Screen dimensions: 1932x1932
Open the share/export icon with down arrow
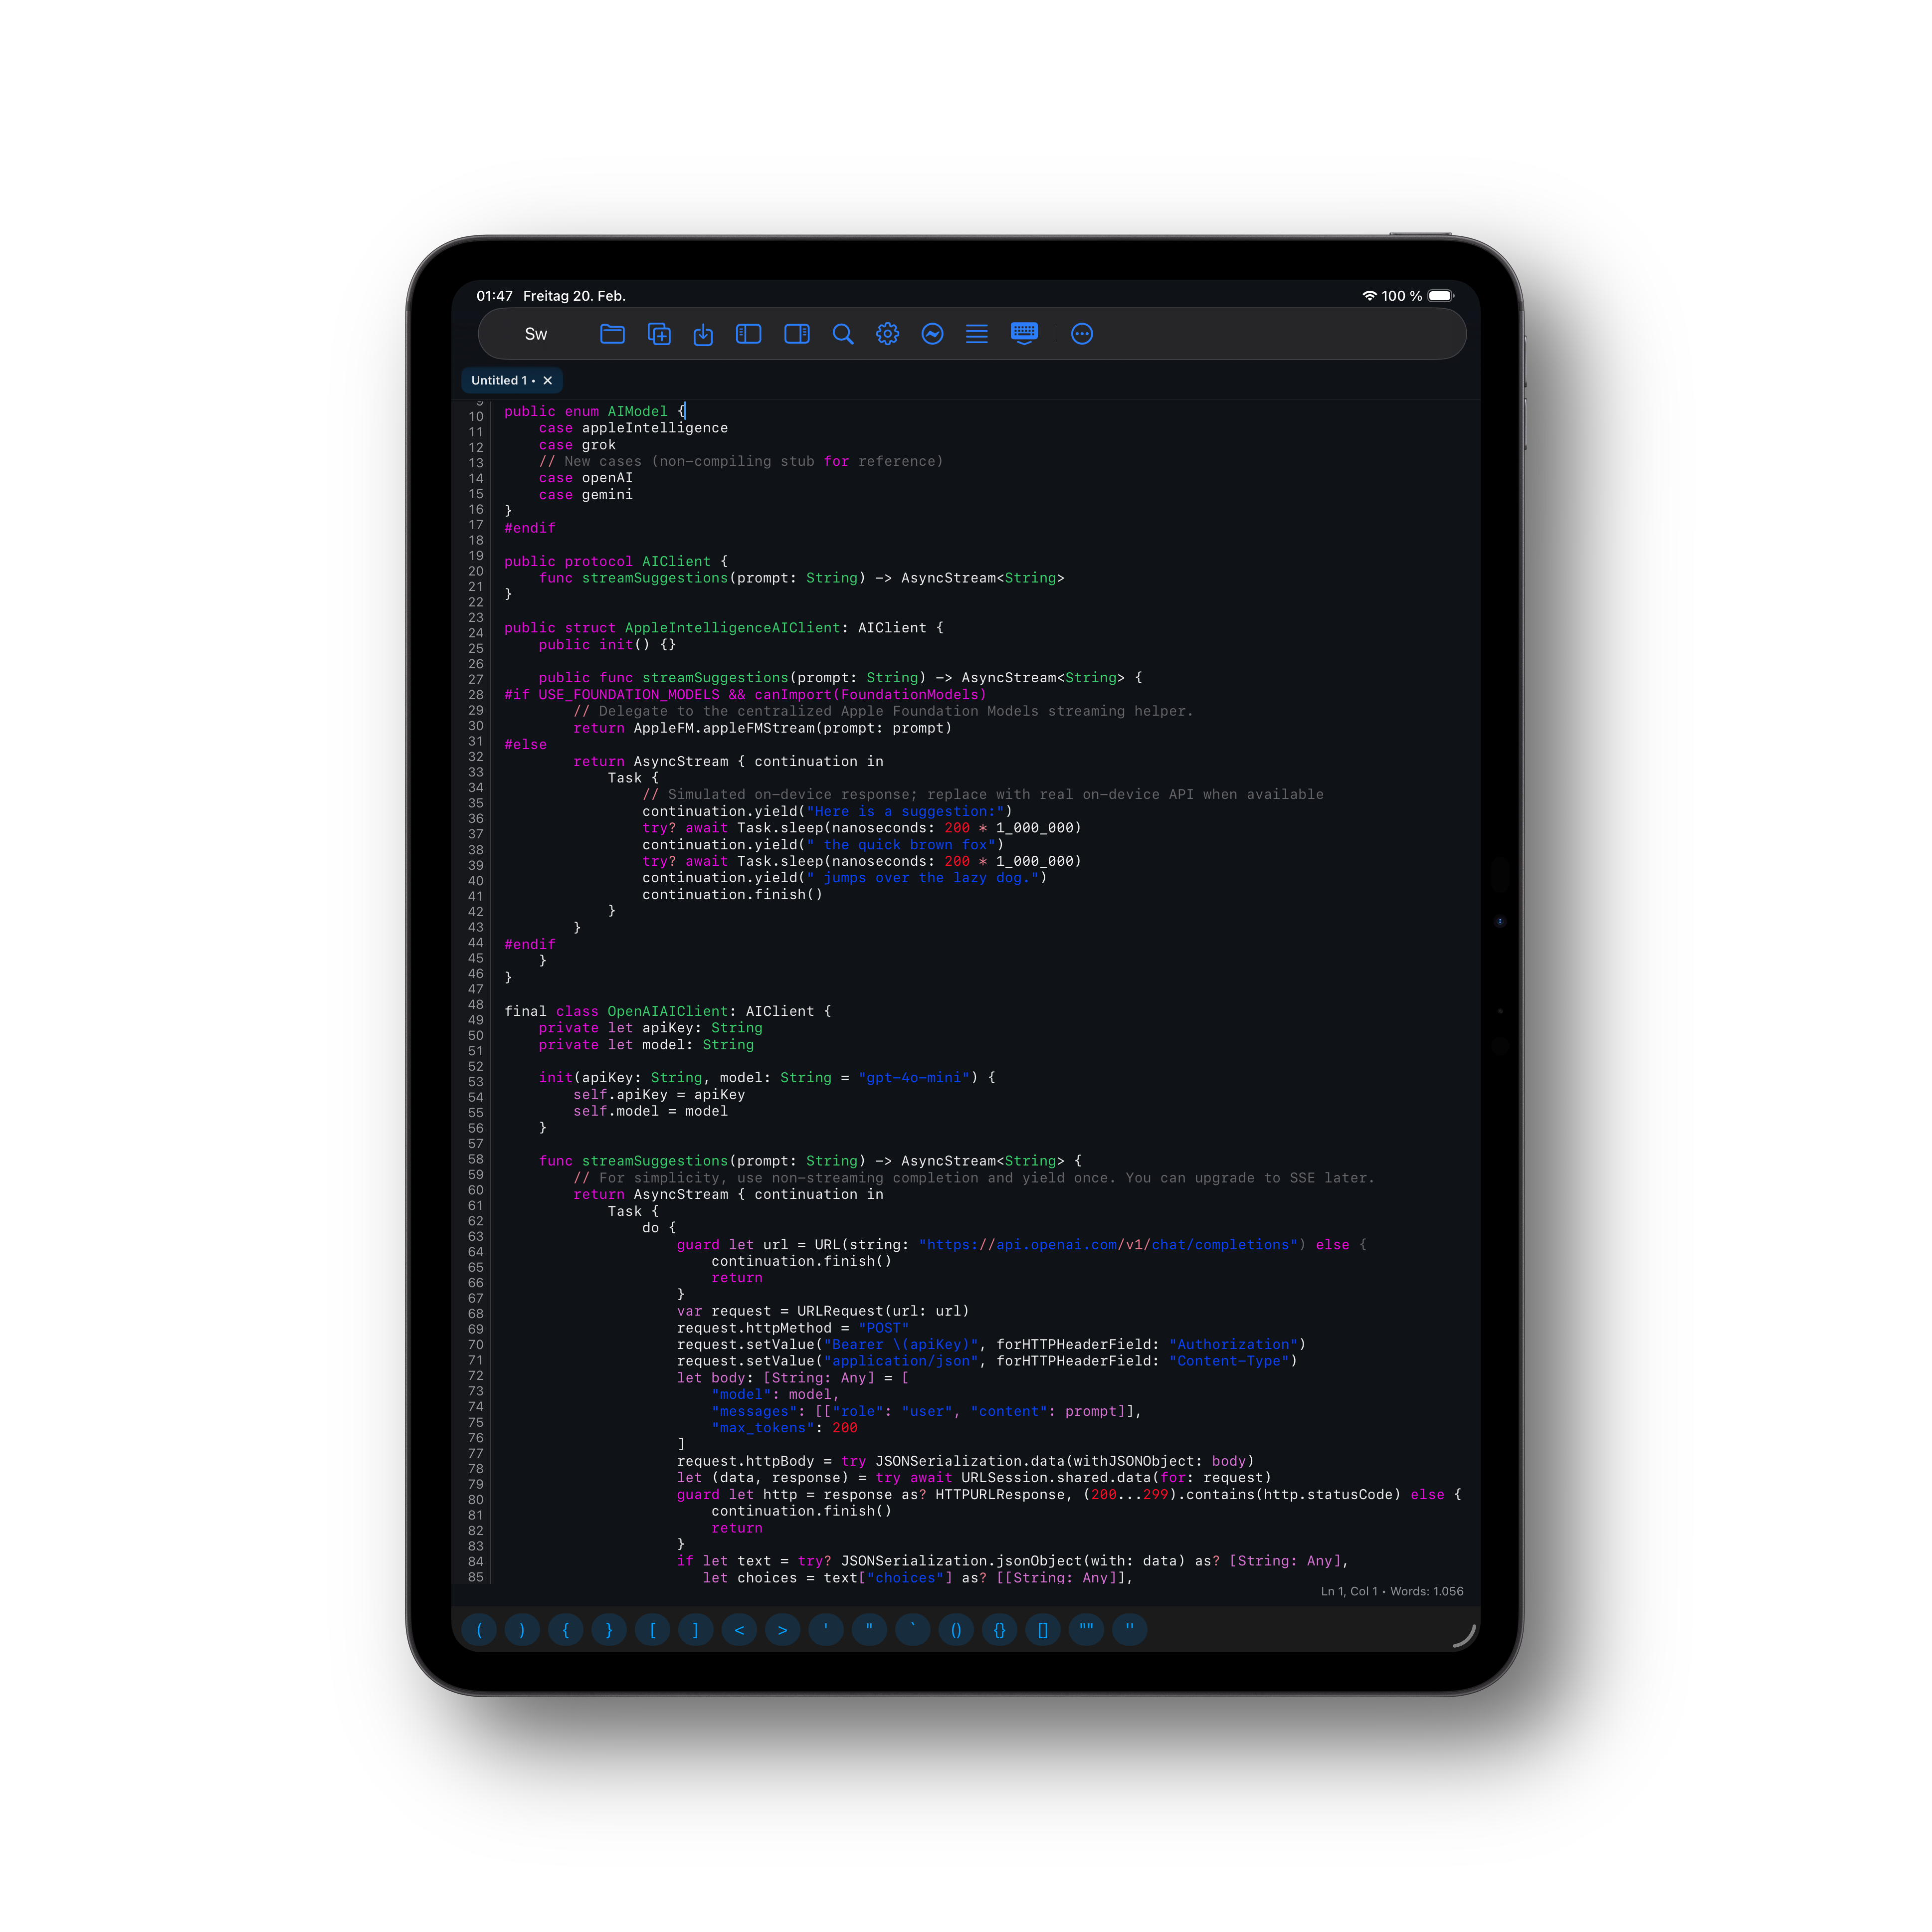tap(703, 334)
